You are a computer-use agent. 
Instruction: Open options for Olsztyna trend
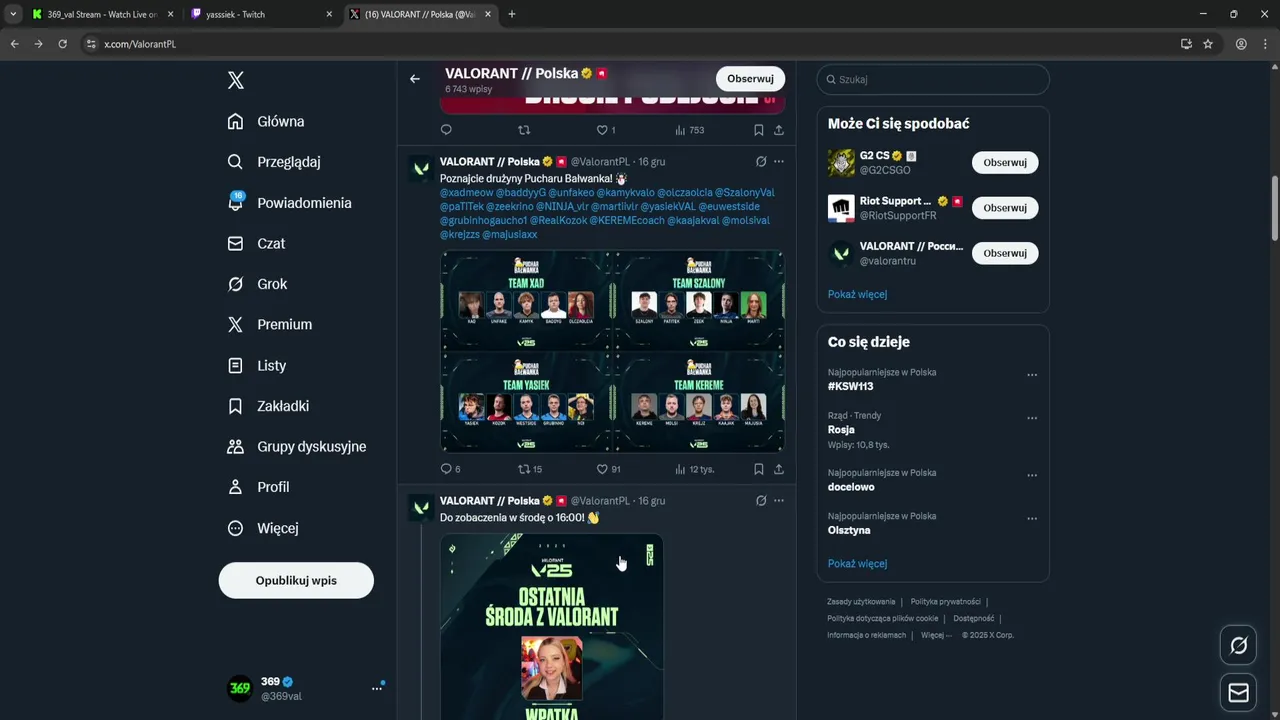[x=1032, y=519]
